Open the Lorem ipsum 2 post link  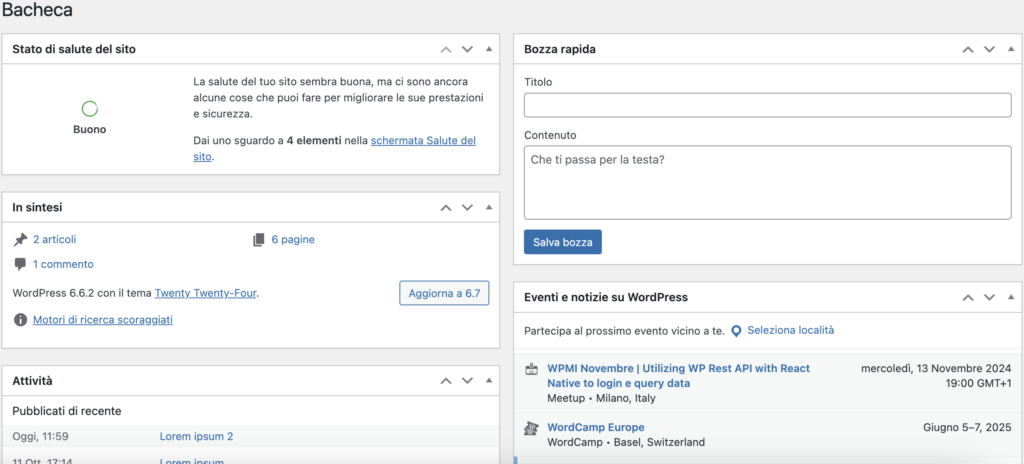point(196,437)
